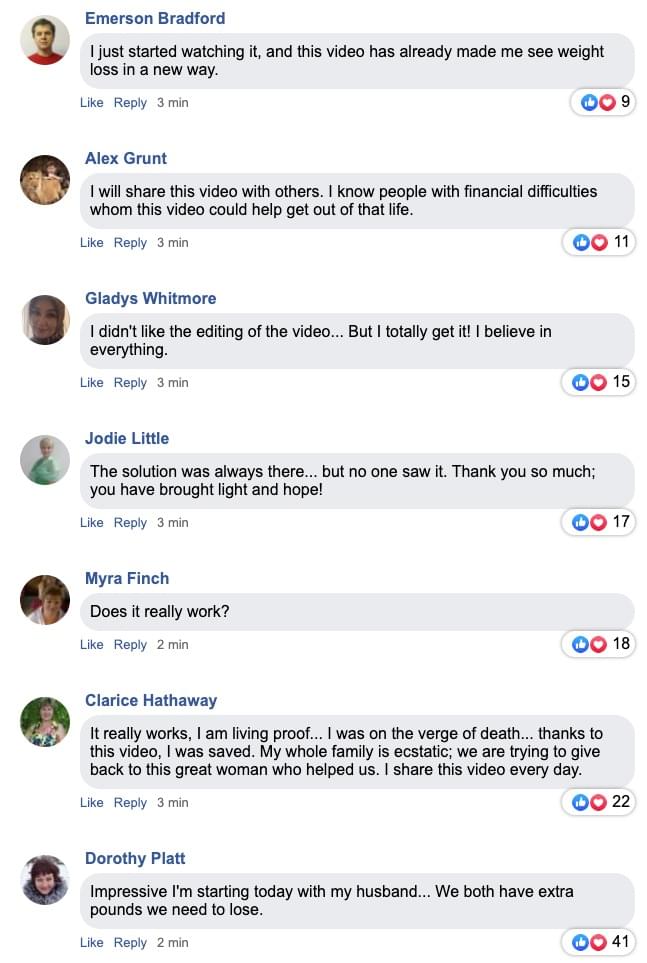Like Emerson Bradford's comment
The image size is (647, 963).
click(x=92, y=103)
